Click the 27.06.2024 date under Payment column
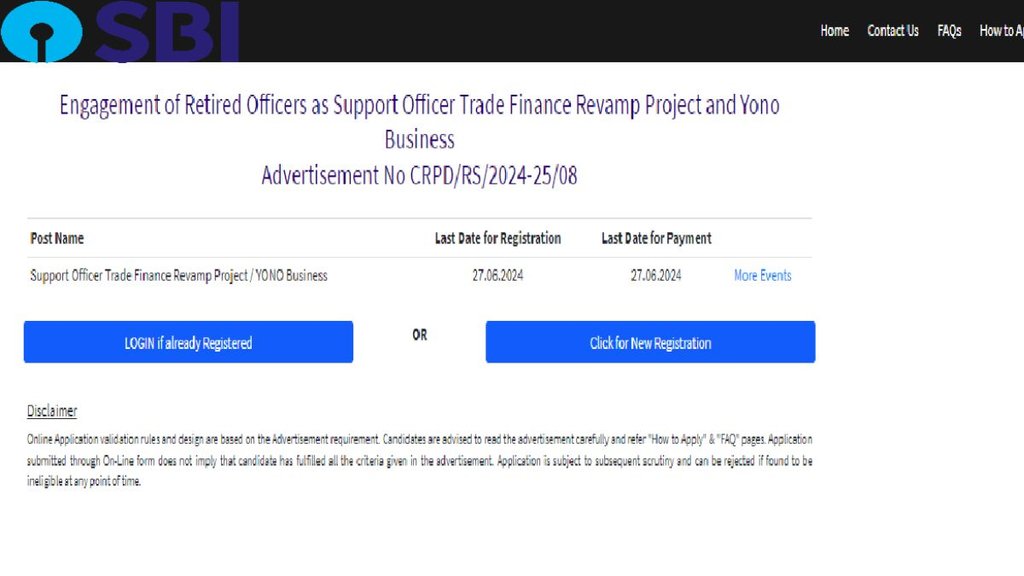This screenshot has width=1024, height=576. [656, 275]
